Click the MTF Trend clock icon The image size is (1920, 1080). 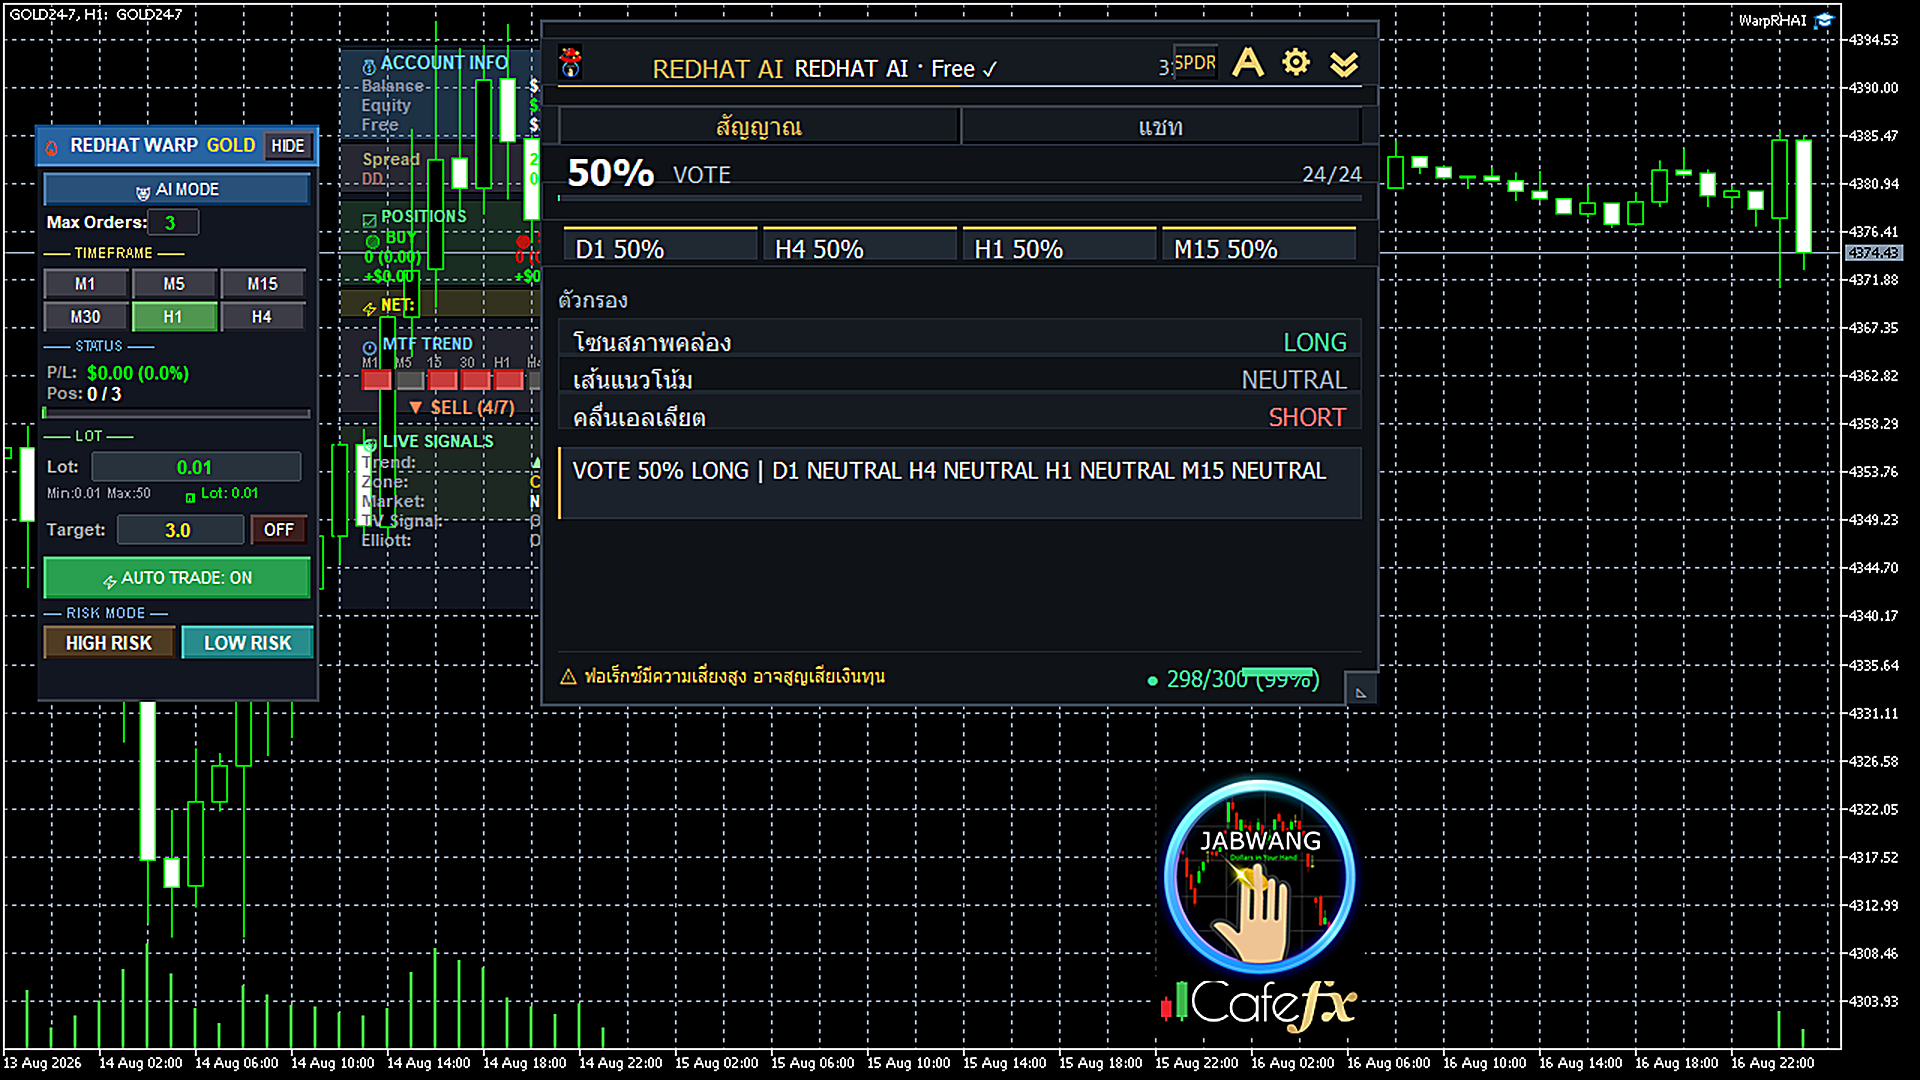coord(370,347)
